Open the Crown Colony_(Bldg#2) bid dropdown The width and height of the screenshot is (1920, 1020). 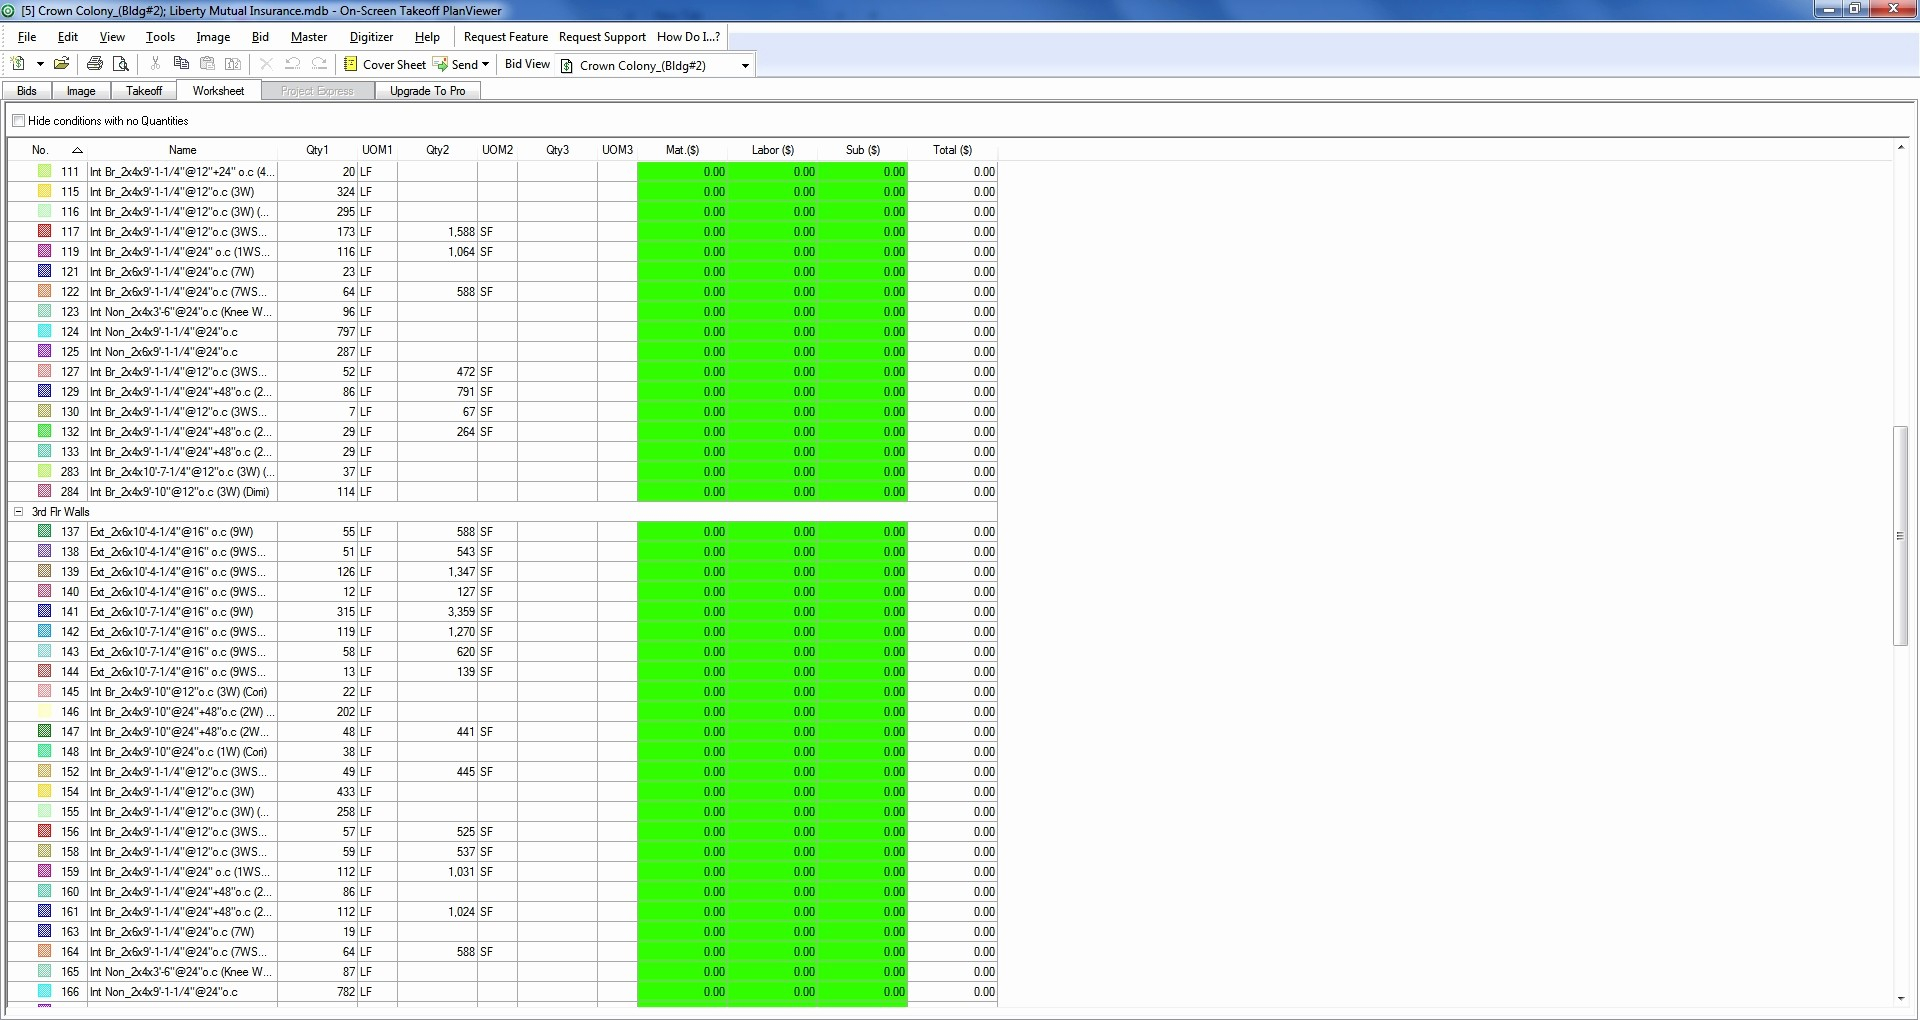(744, 66)
